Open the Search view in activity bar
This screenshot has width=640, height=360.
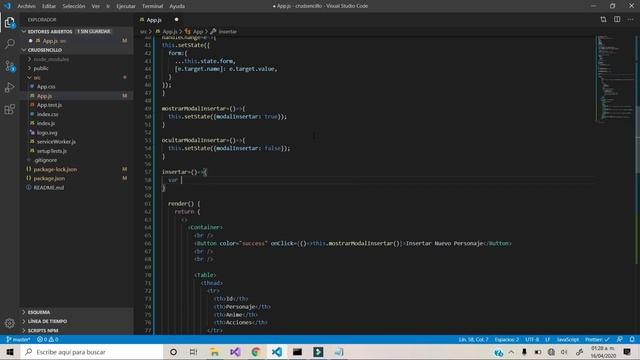tap(9, 44)
